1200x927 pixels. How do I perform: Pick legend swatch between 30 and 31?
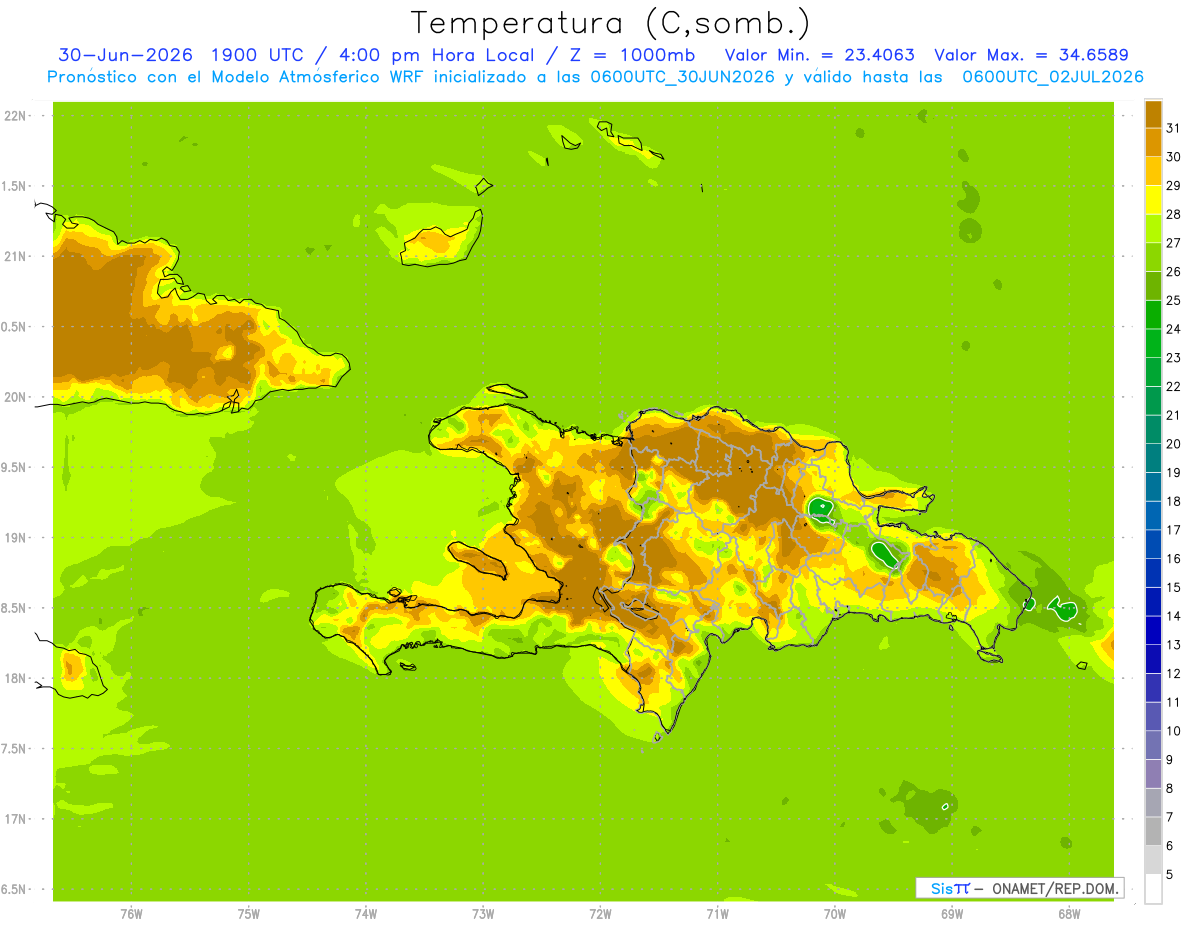point(1153,142)
